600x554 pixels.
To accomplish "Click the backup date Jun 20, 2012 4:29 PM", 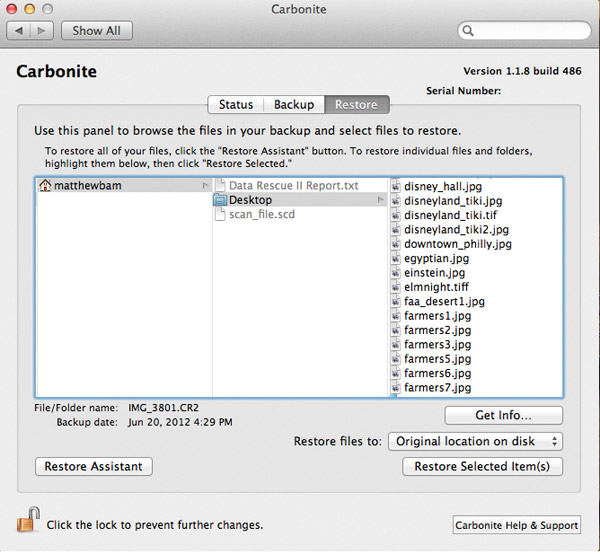I will (180, 422).
